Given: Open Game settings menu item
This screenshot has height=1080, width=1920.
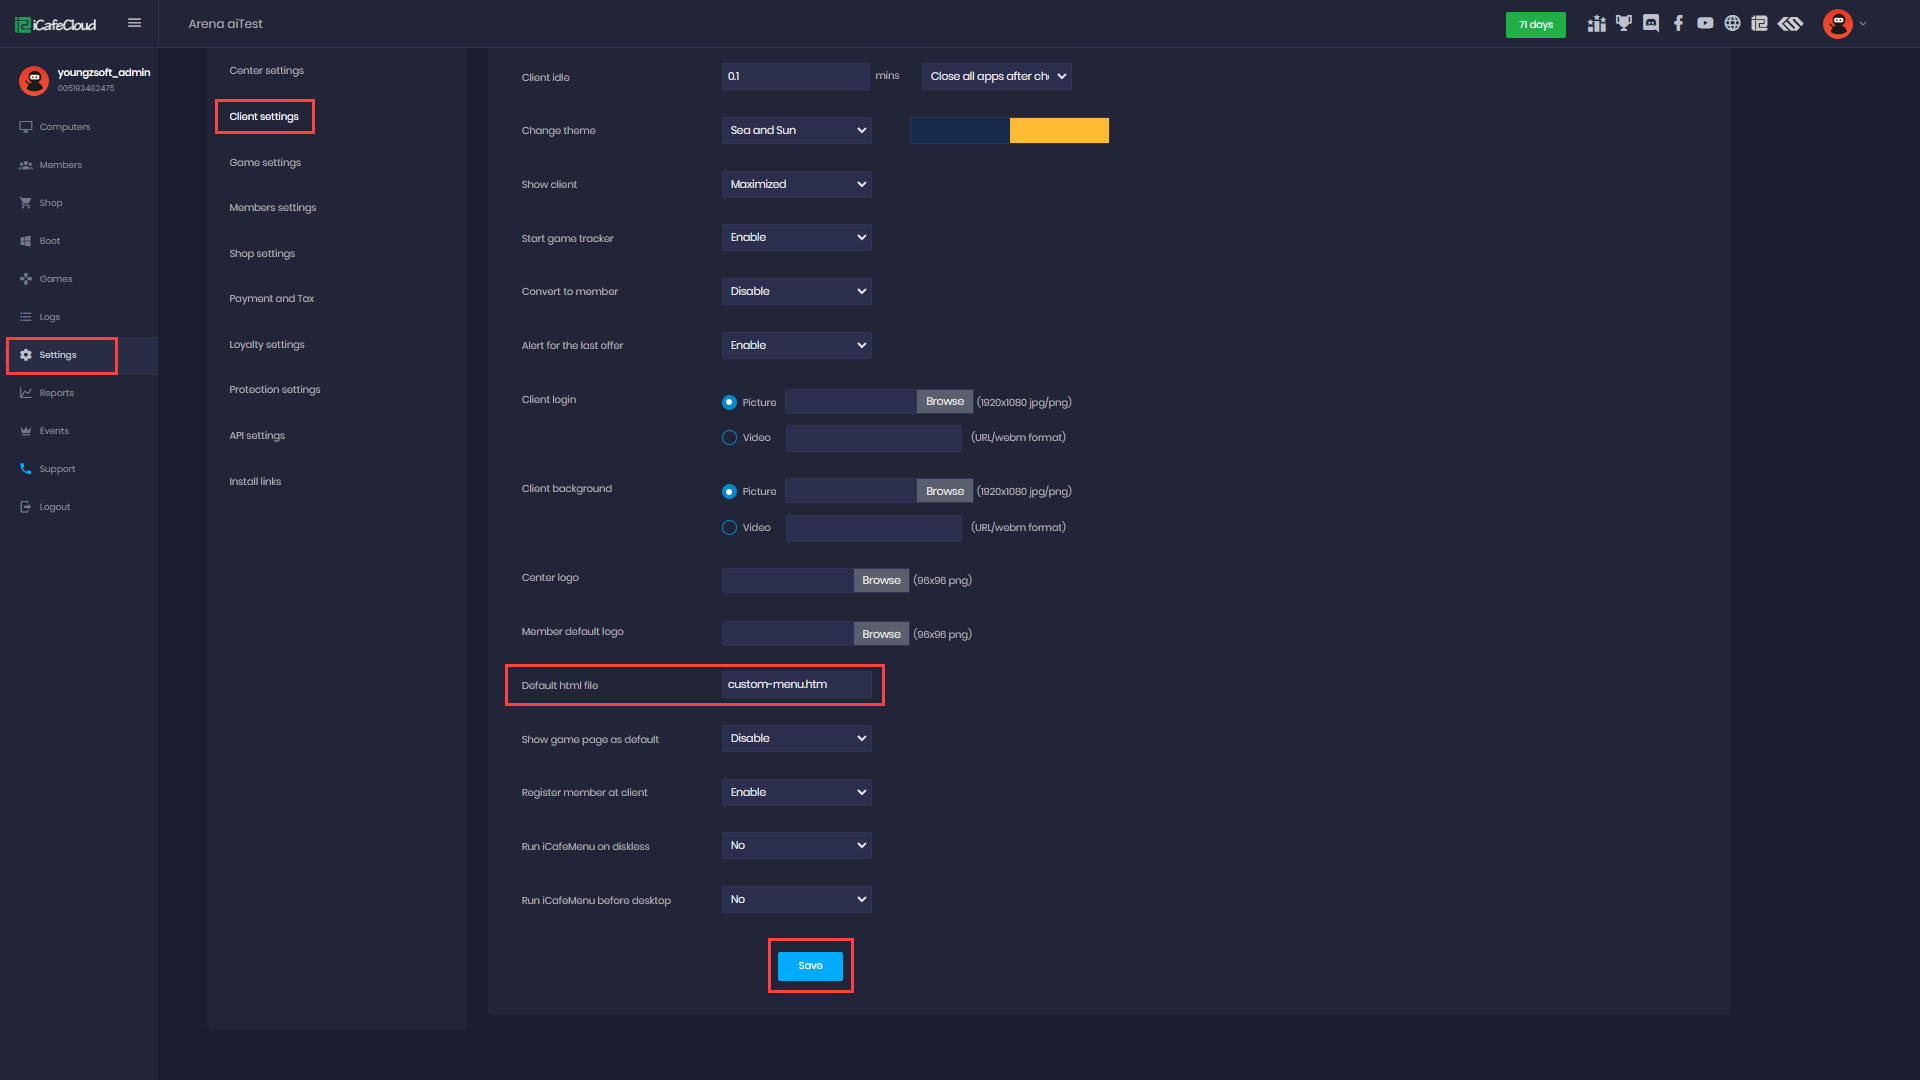Looking at the screenshot, I should (265, 163).
